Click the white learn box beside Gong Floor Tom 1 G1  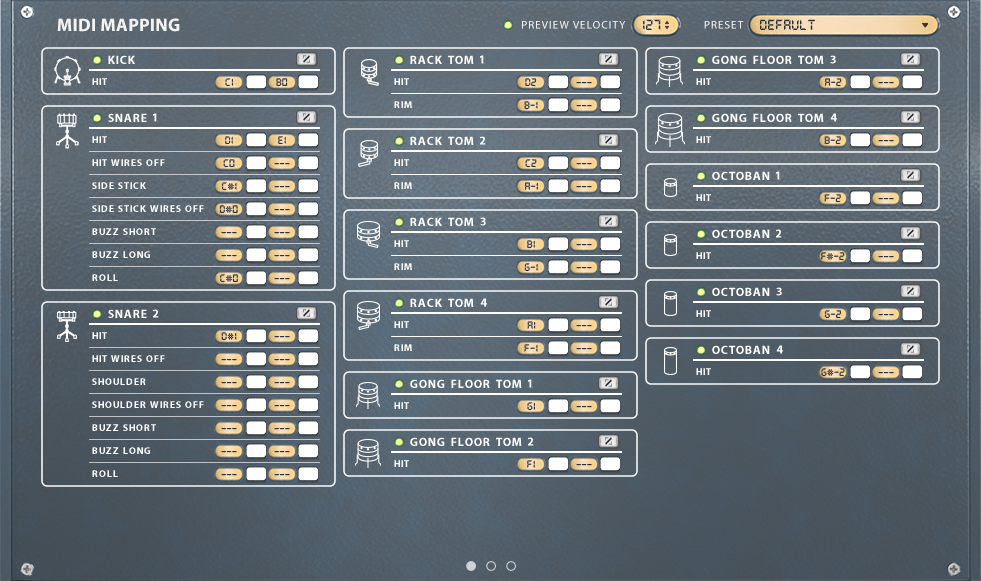(x=558, y=406)
